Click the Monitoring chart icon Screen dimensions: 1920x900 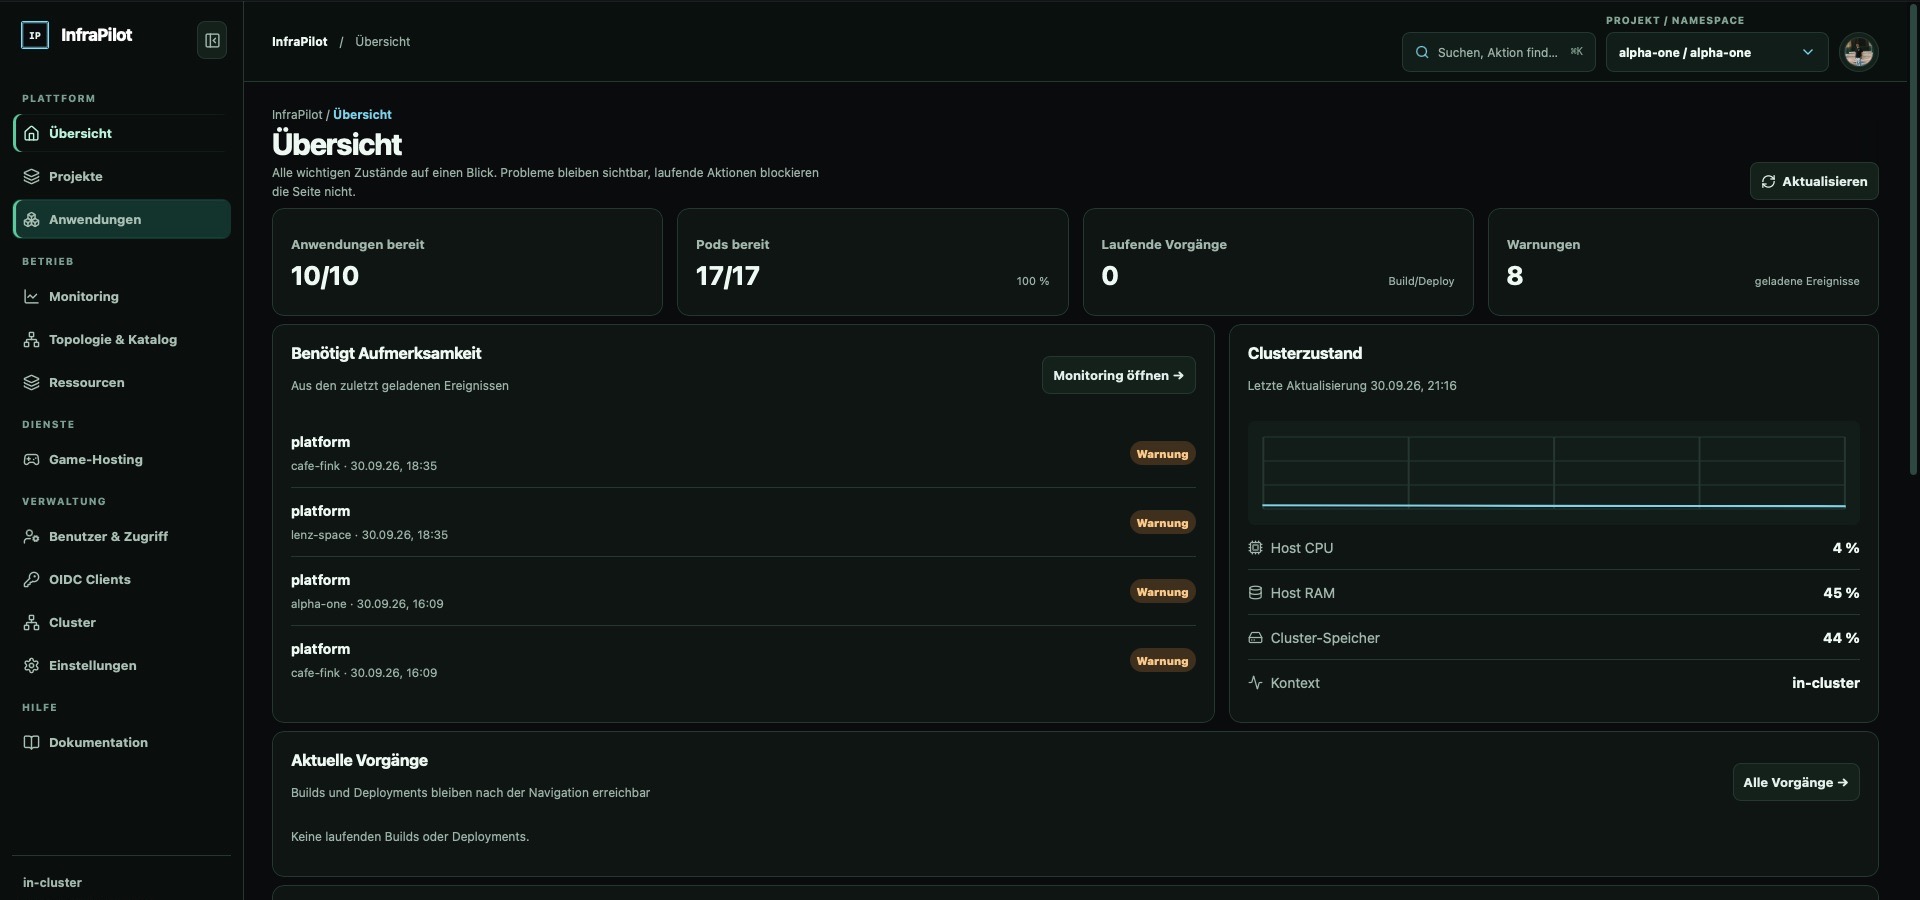tap(32, 296)
